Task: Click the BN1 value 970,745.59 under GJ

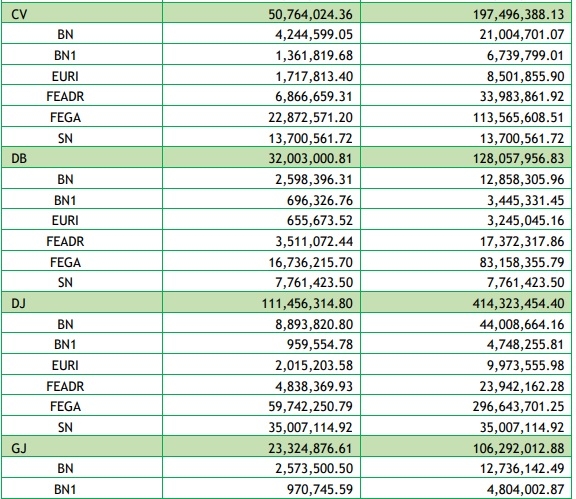Action: (320, 489)
